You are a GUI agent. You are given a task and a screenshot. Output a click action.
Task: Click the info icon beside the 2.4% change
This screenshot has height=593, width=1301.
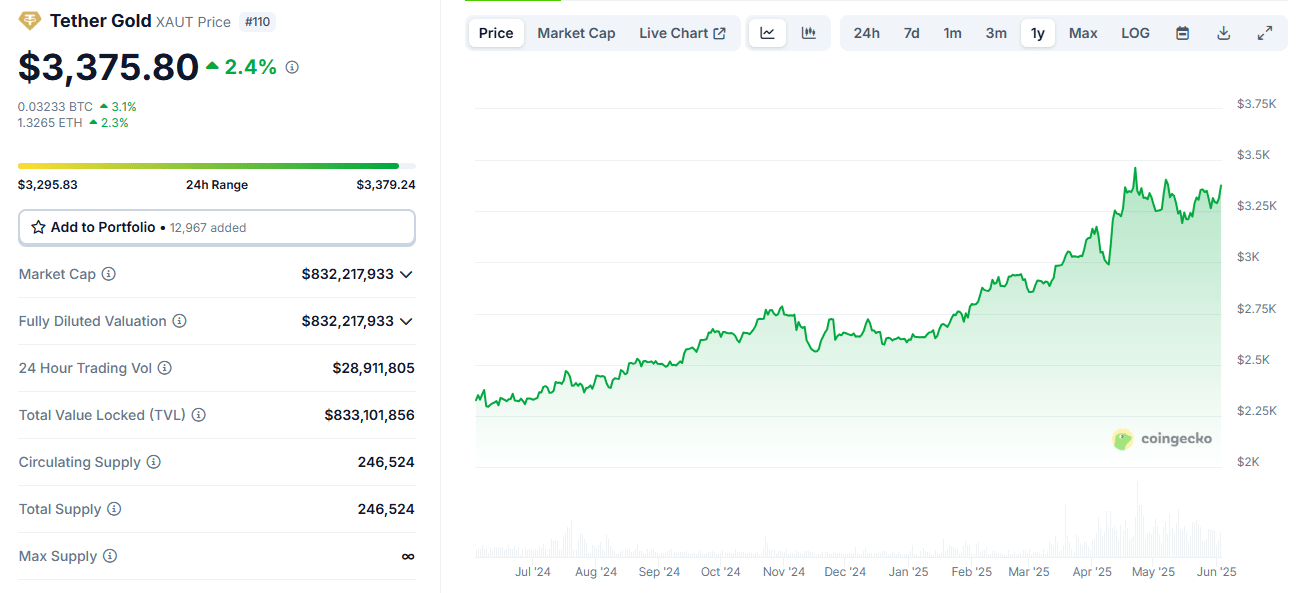click(292, 67)
